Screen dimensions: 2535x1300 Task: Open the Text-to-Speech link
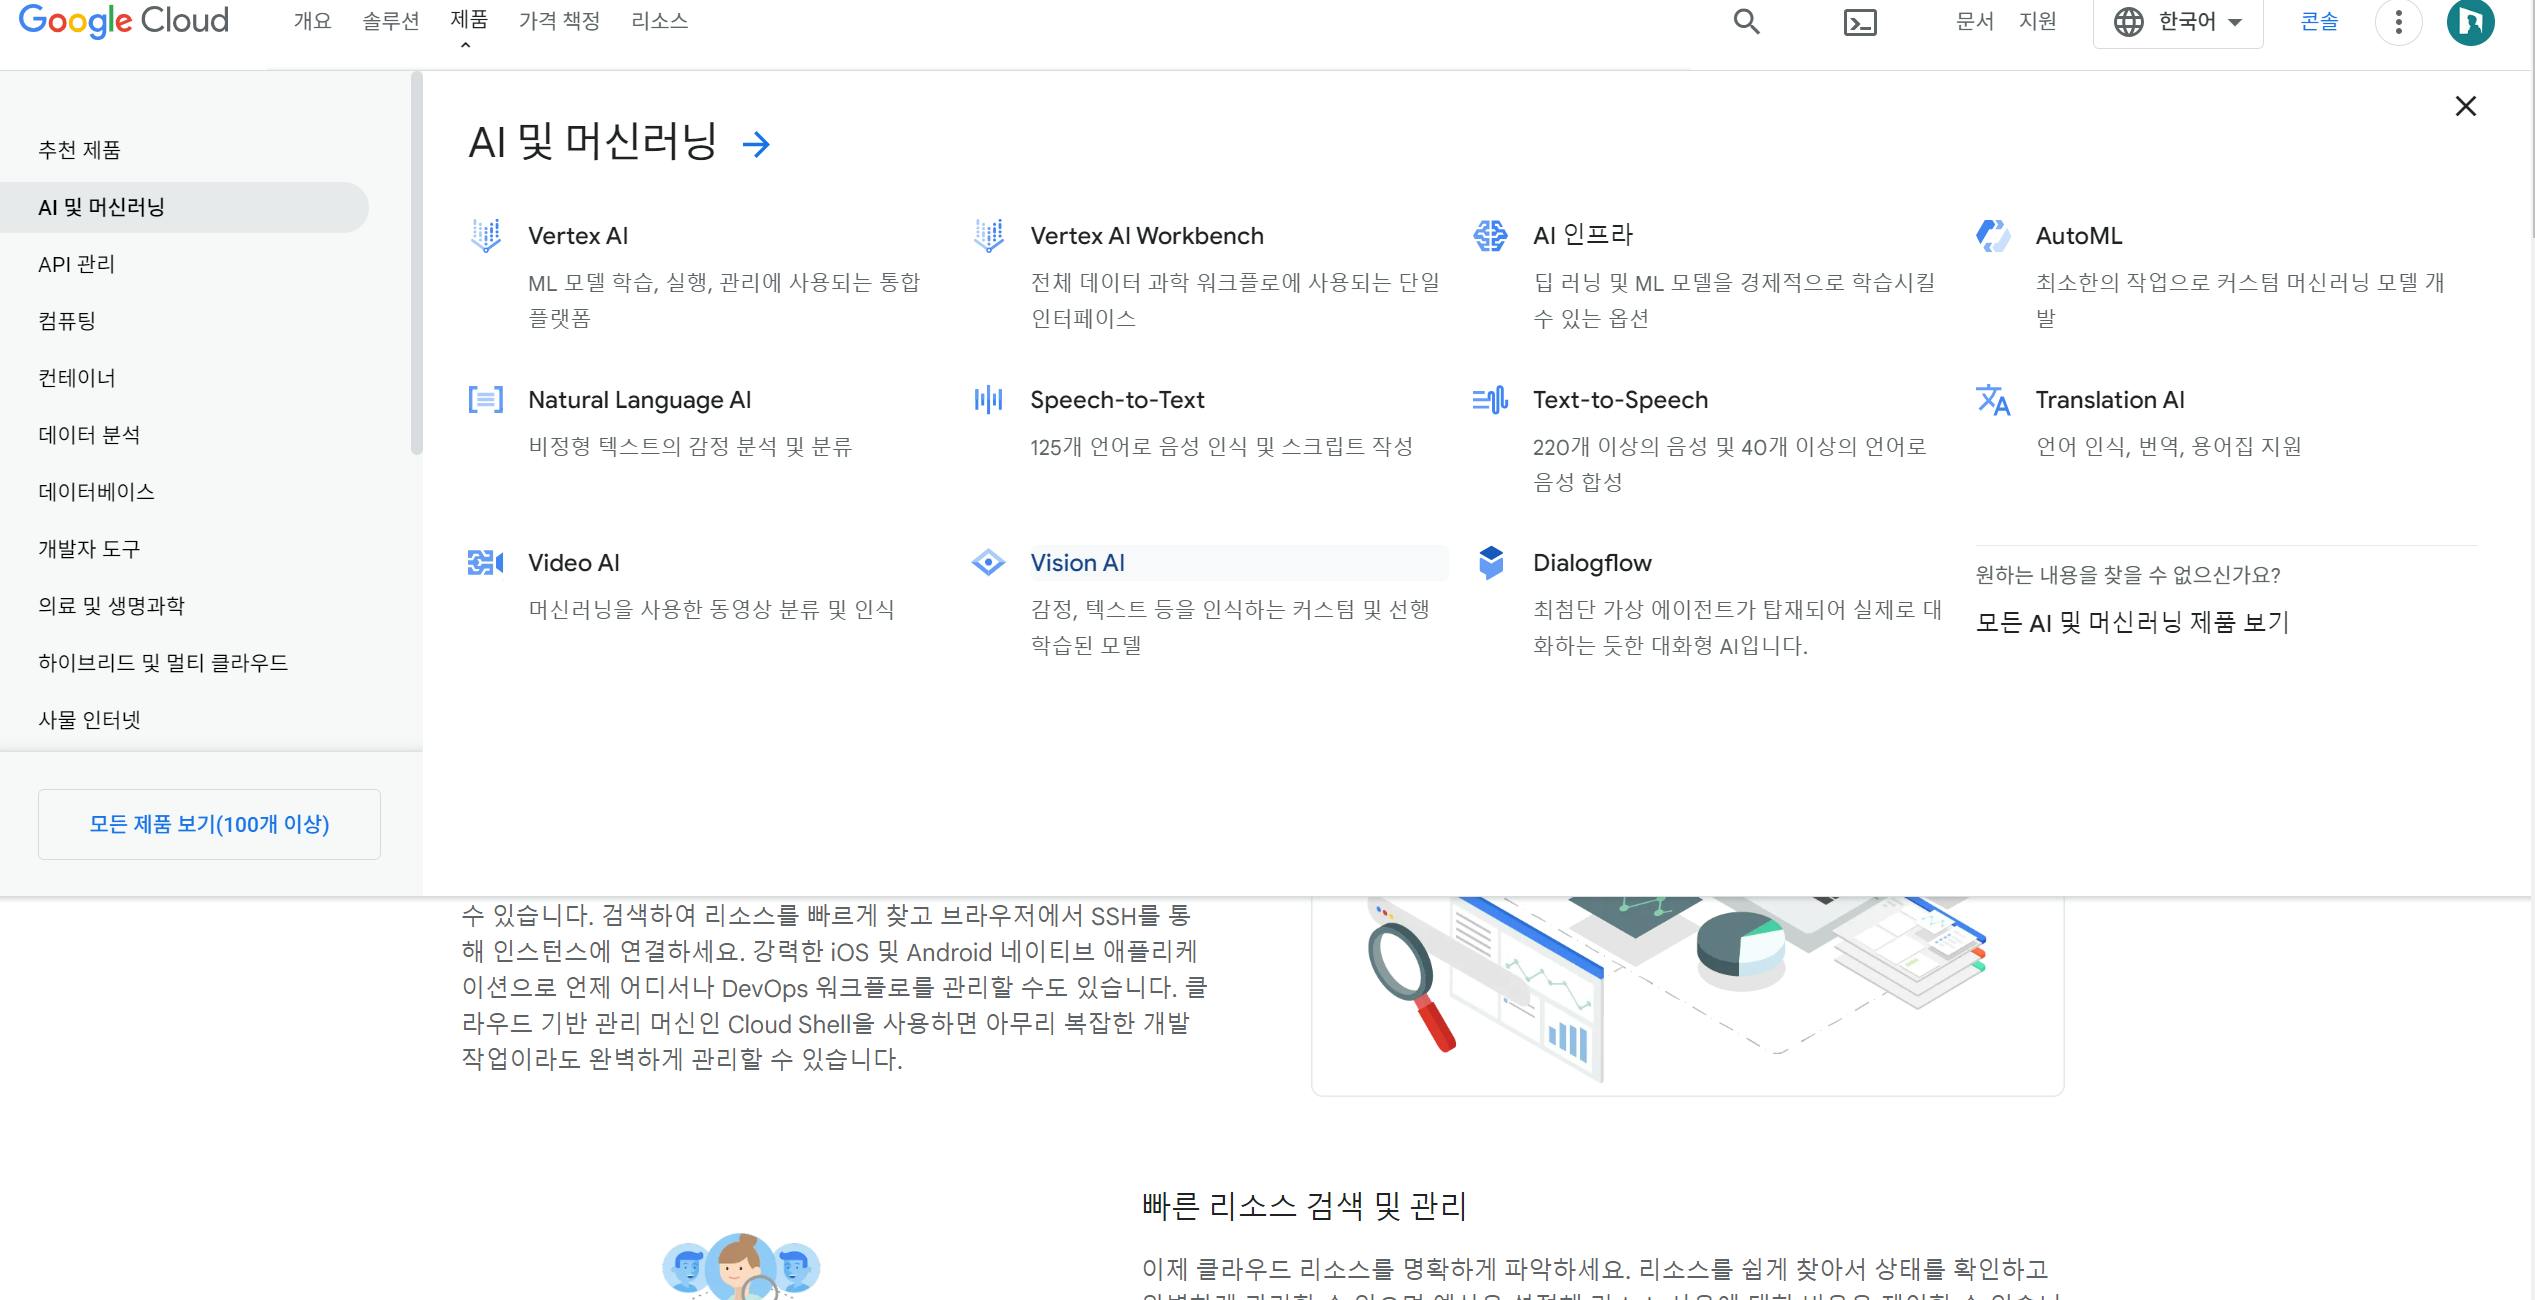[x=1620, y=400]
